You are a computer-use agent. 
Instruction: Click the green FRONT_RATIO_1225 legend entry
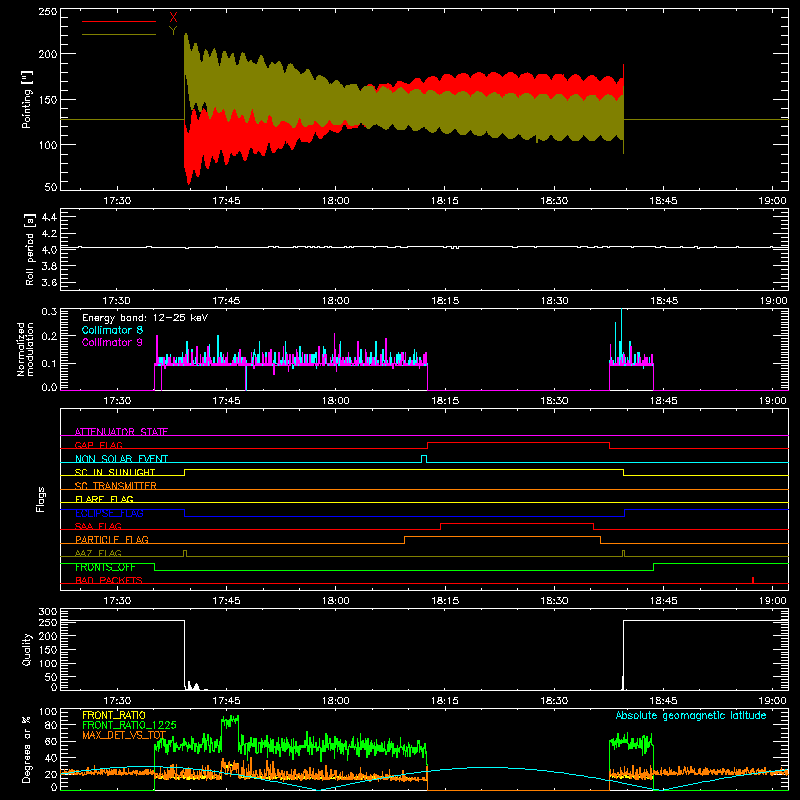click(x=129, y=725)
